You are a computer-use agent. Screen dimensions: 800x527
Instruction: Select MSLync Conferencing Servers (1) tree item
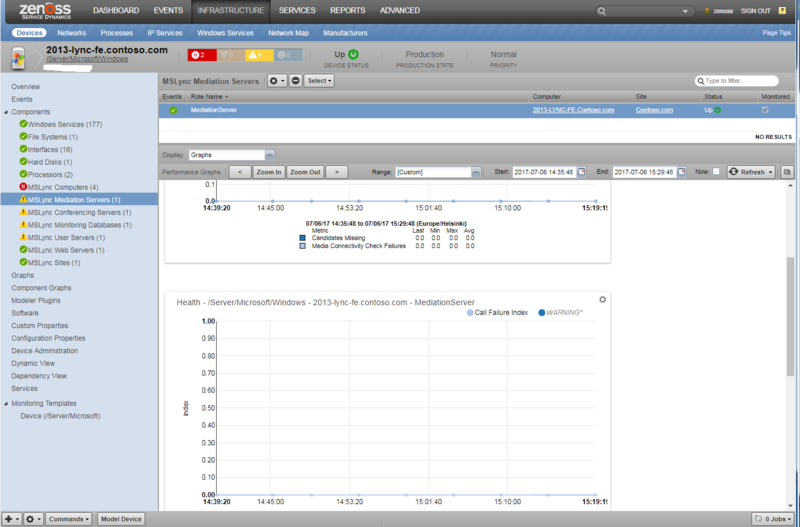[x=79, y=212]
